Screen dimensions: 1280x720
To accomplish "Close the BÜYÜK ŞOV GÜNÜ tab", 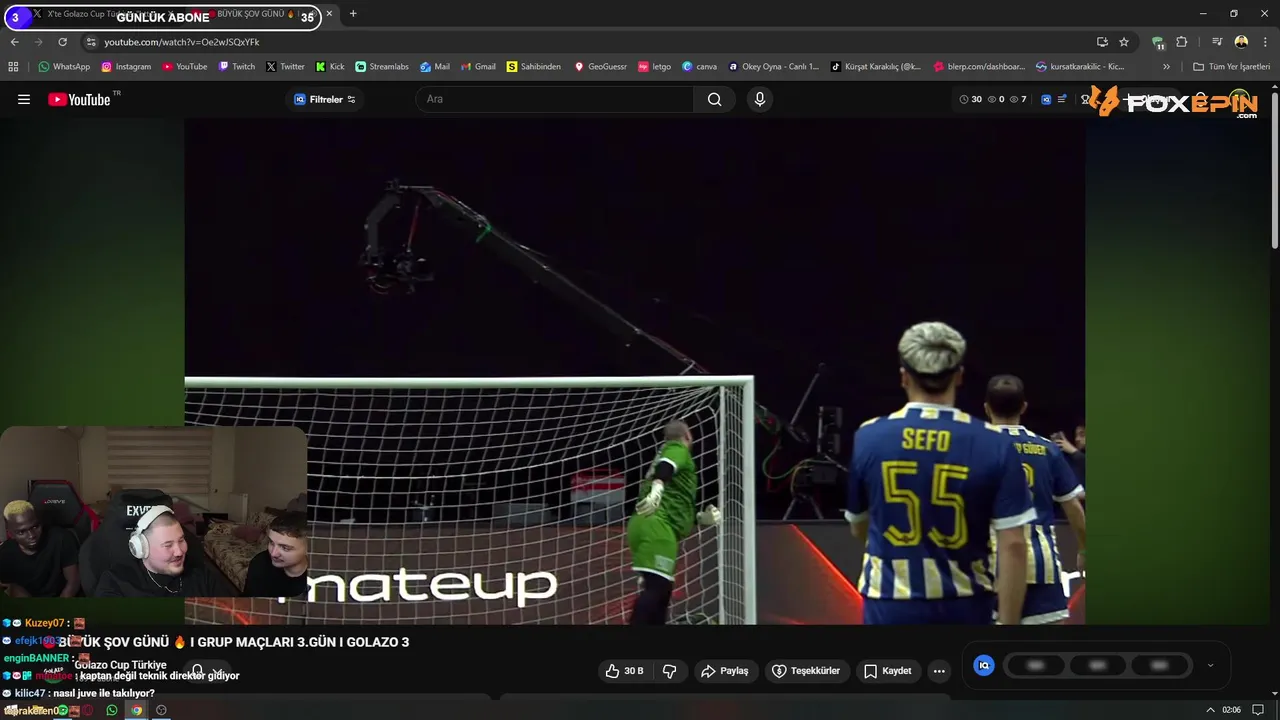I will click(329, 14).
